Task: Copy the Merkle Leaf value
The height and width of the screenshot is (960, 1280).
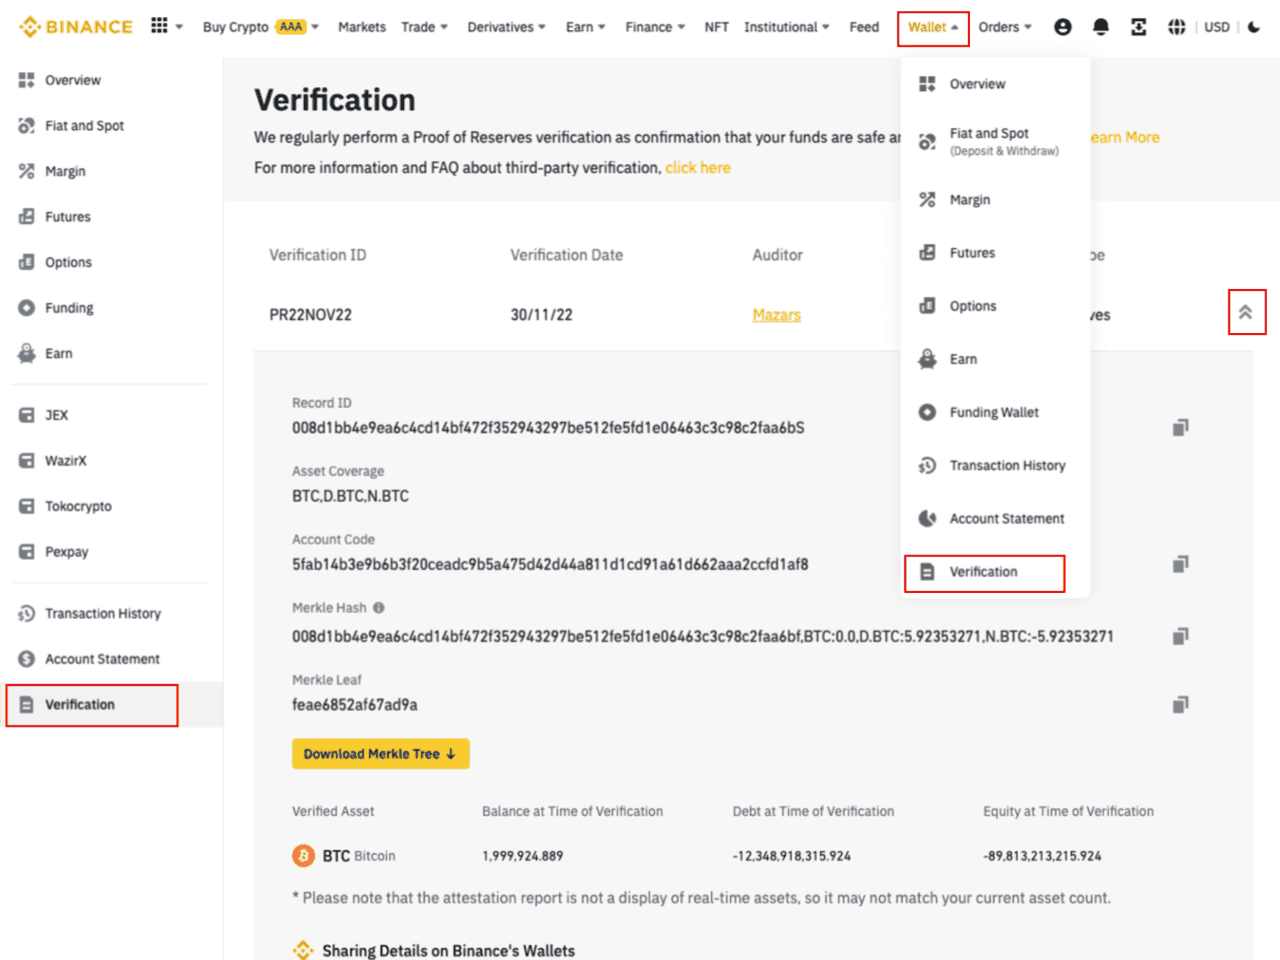Action: tap(1180, 705)
